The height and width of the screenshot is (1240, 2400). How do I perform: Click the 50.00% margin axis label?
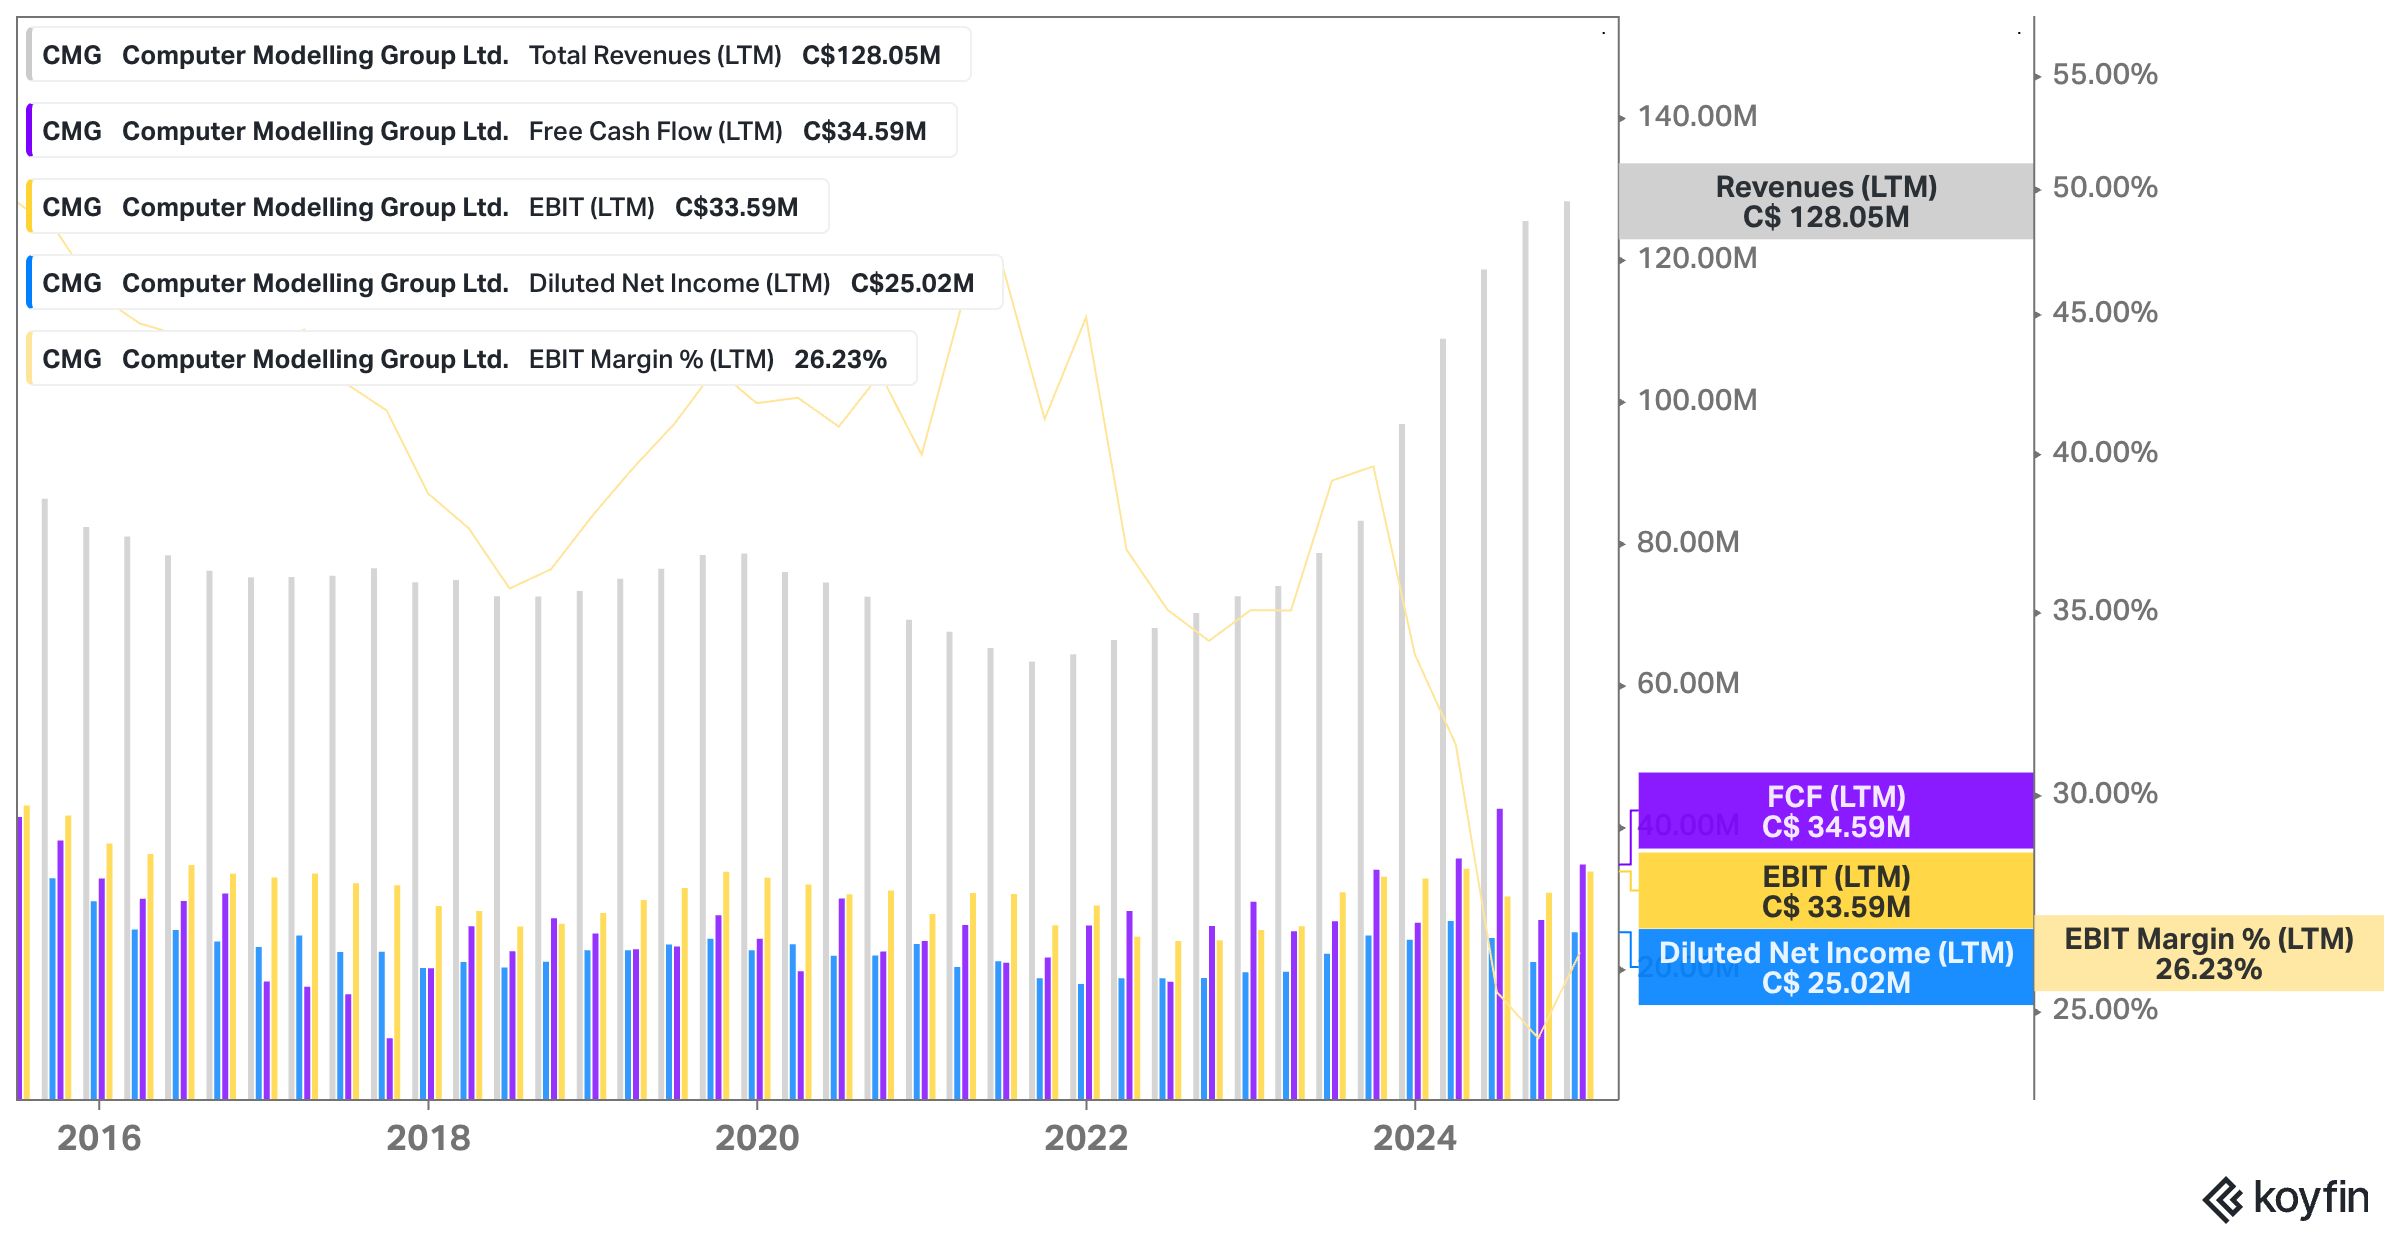click(2105, 187)
